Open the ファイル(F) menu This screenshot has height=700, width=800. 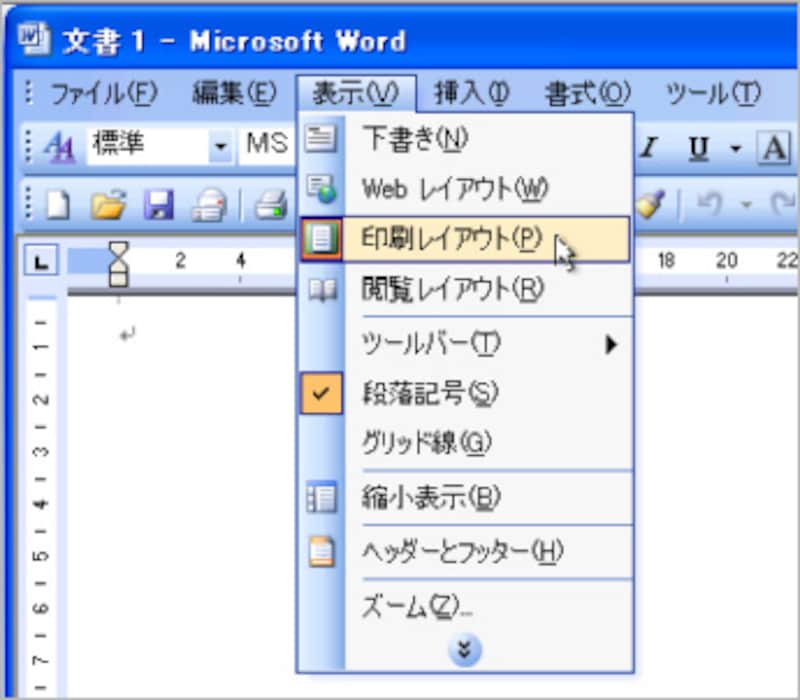coord(104,93)
